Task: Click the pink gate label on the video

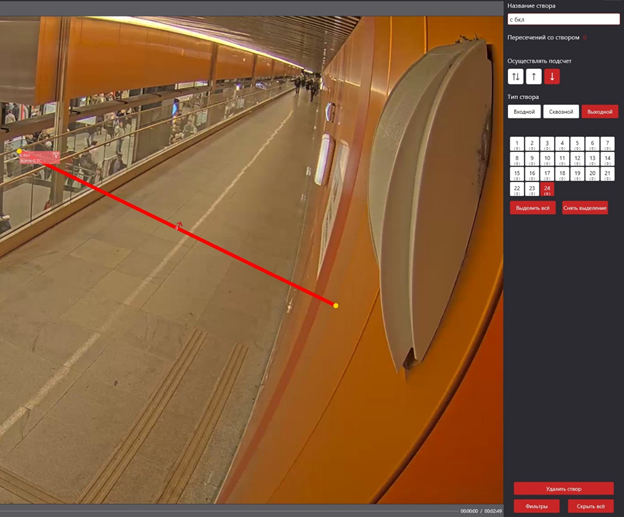Action: pyautogui.click(x=41, y=158)
